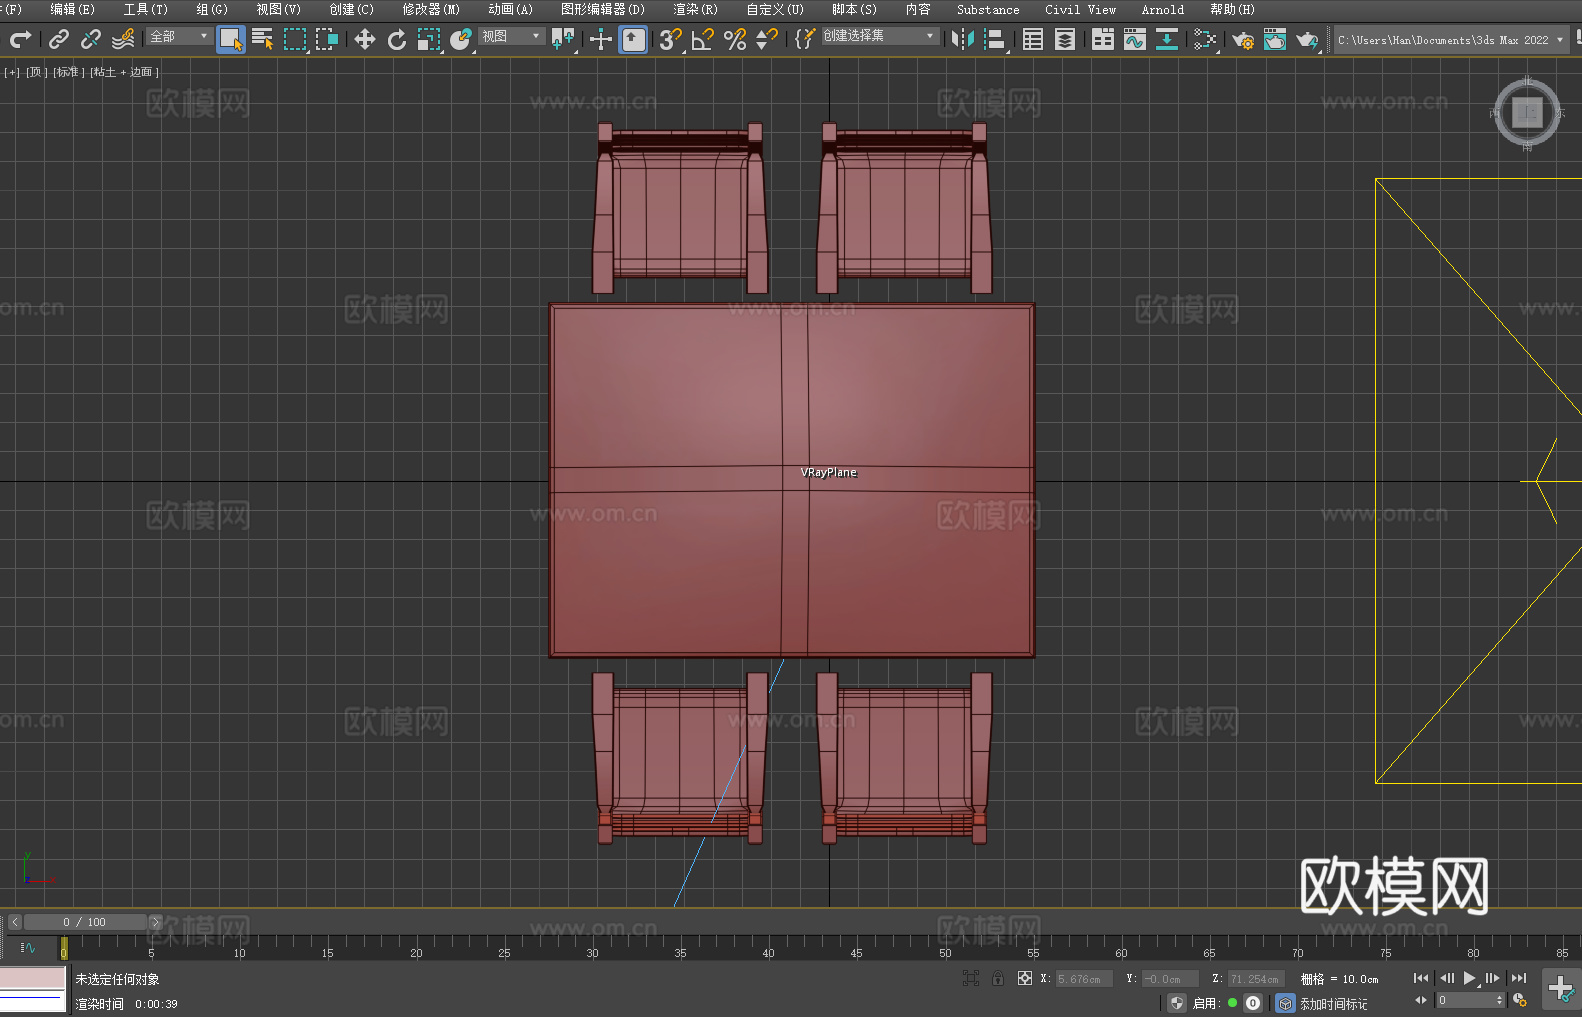Screen dimensions: 1582x1017
Task: Activate the Select Object tool
Action: coord(231,39)
